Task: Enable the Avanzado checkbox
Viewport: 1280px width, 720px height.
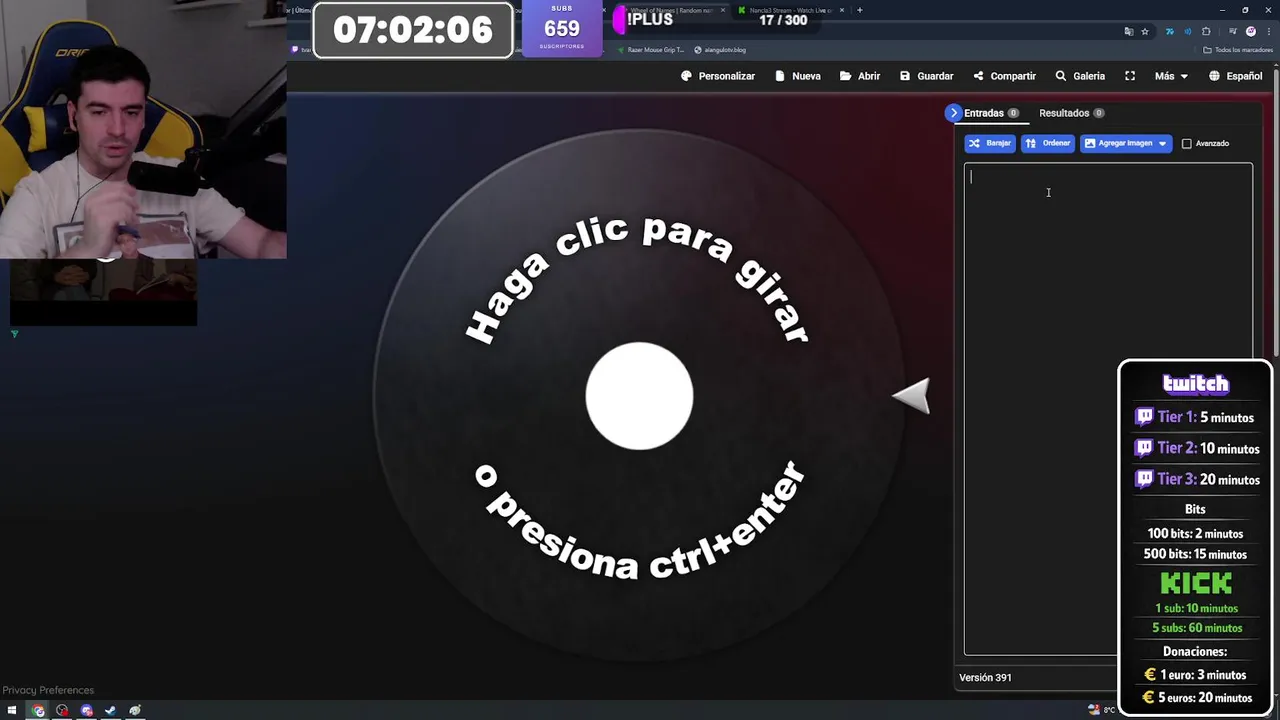Action: [x=1187, y=144]
